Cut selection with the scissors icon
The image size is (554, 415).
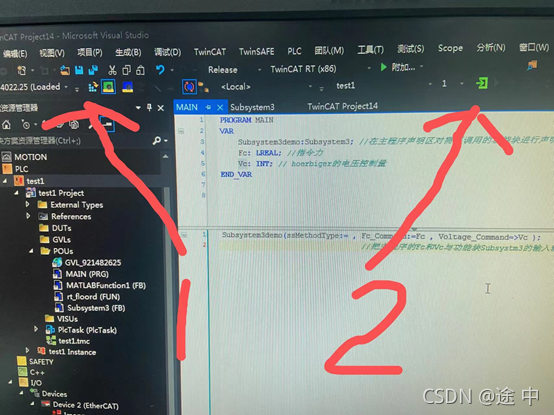click(x=112, y=70)
